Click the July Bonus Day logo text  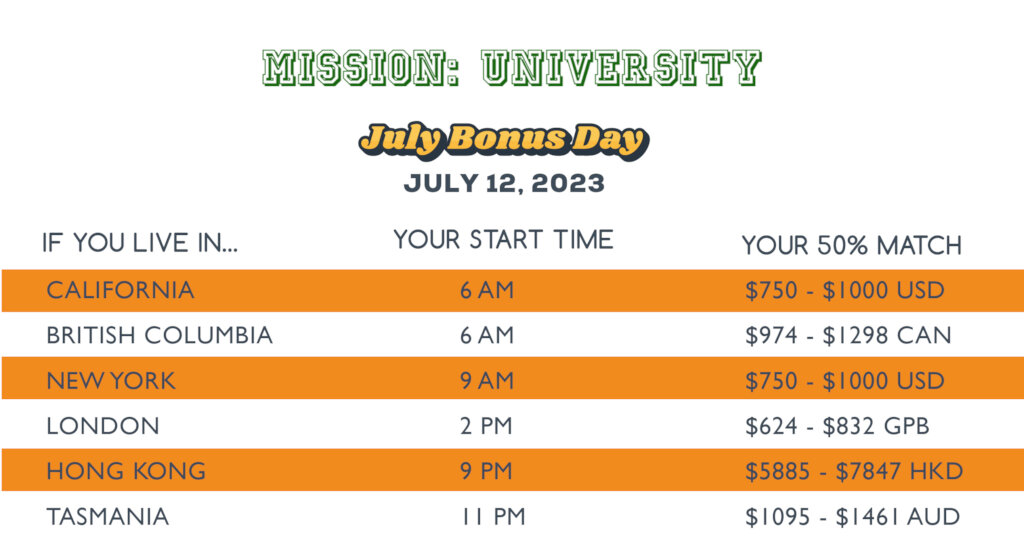504,140
